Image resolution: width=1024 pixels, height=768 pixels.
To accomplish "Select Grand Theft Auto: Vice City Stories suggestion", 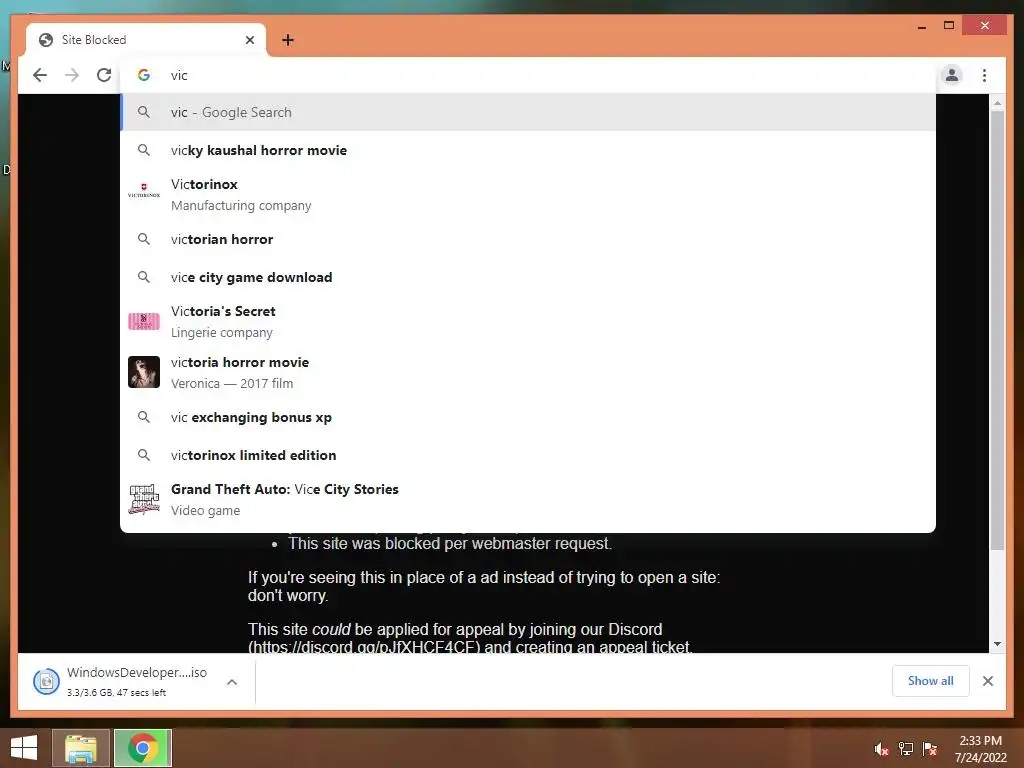I will click(x=528, y=500).
